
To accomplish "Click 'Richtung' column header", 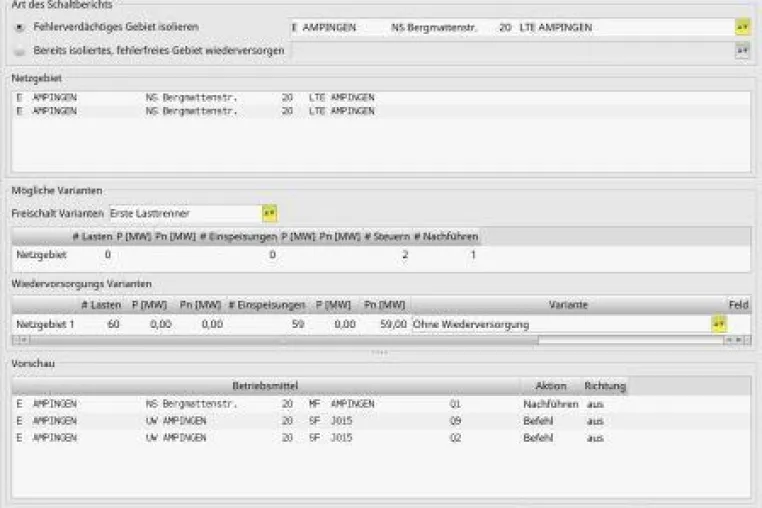I will [x=605, y=386].
